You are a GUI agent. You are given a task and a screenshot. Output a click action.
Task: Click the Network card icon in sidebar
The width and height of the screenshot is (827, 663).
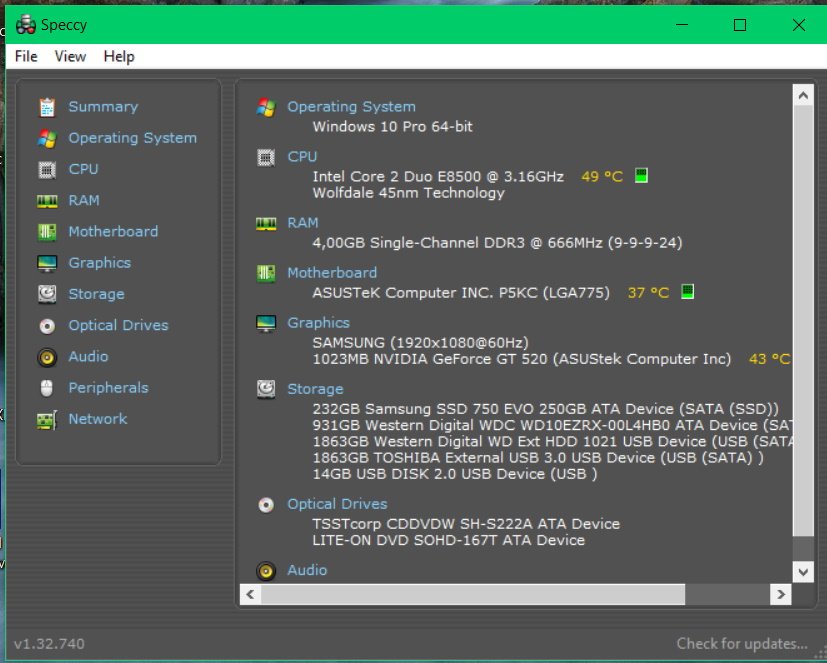(x=47, y=420)
